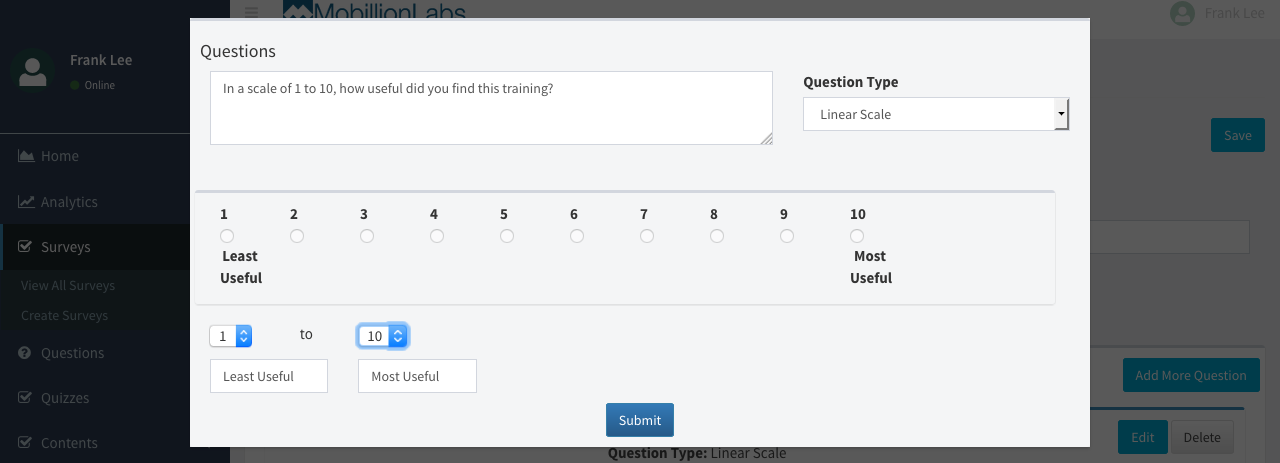Select radio button for rating 5
1280x463 pixels.
click(x=507, y=236)
